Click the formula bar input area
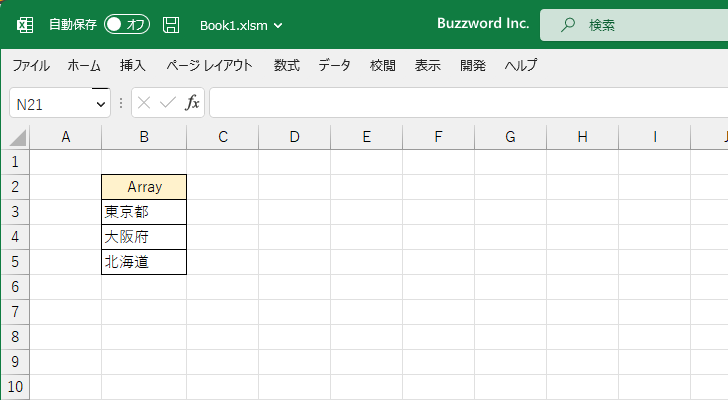Viewport: 728px width, 400px height. (x=468, y=103)
